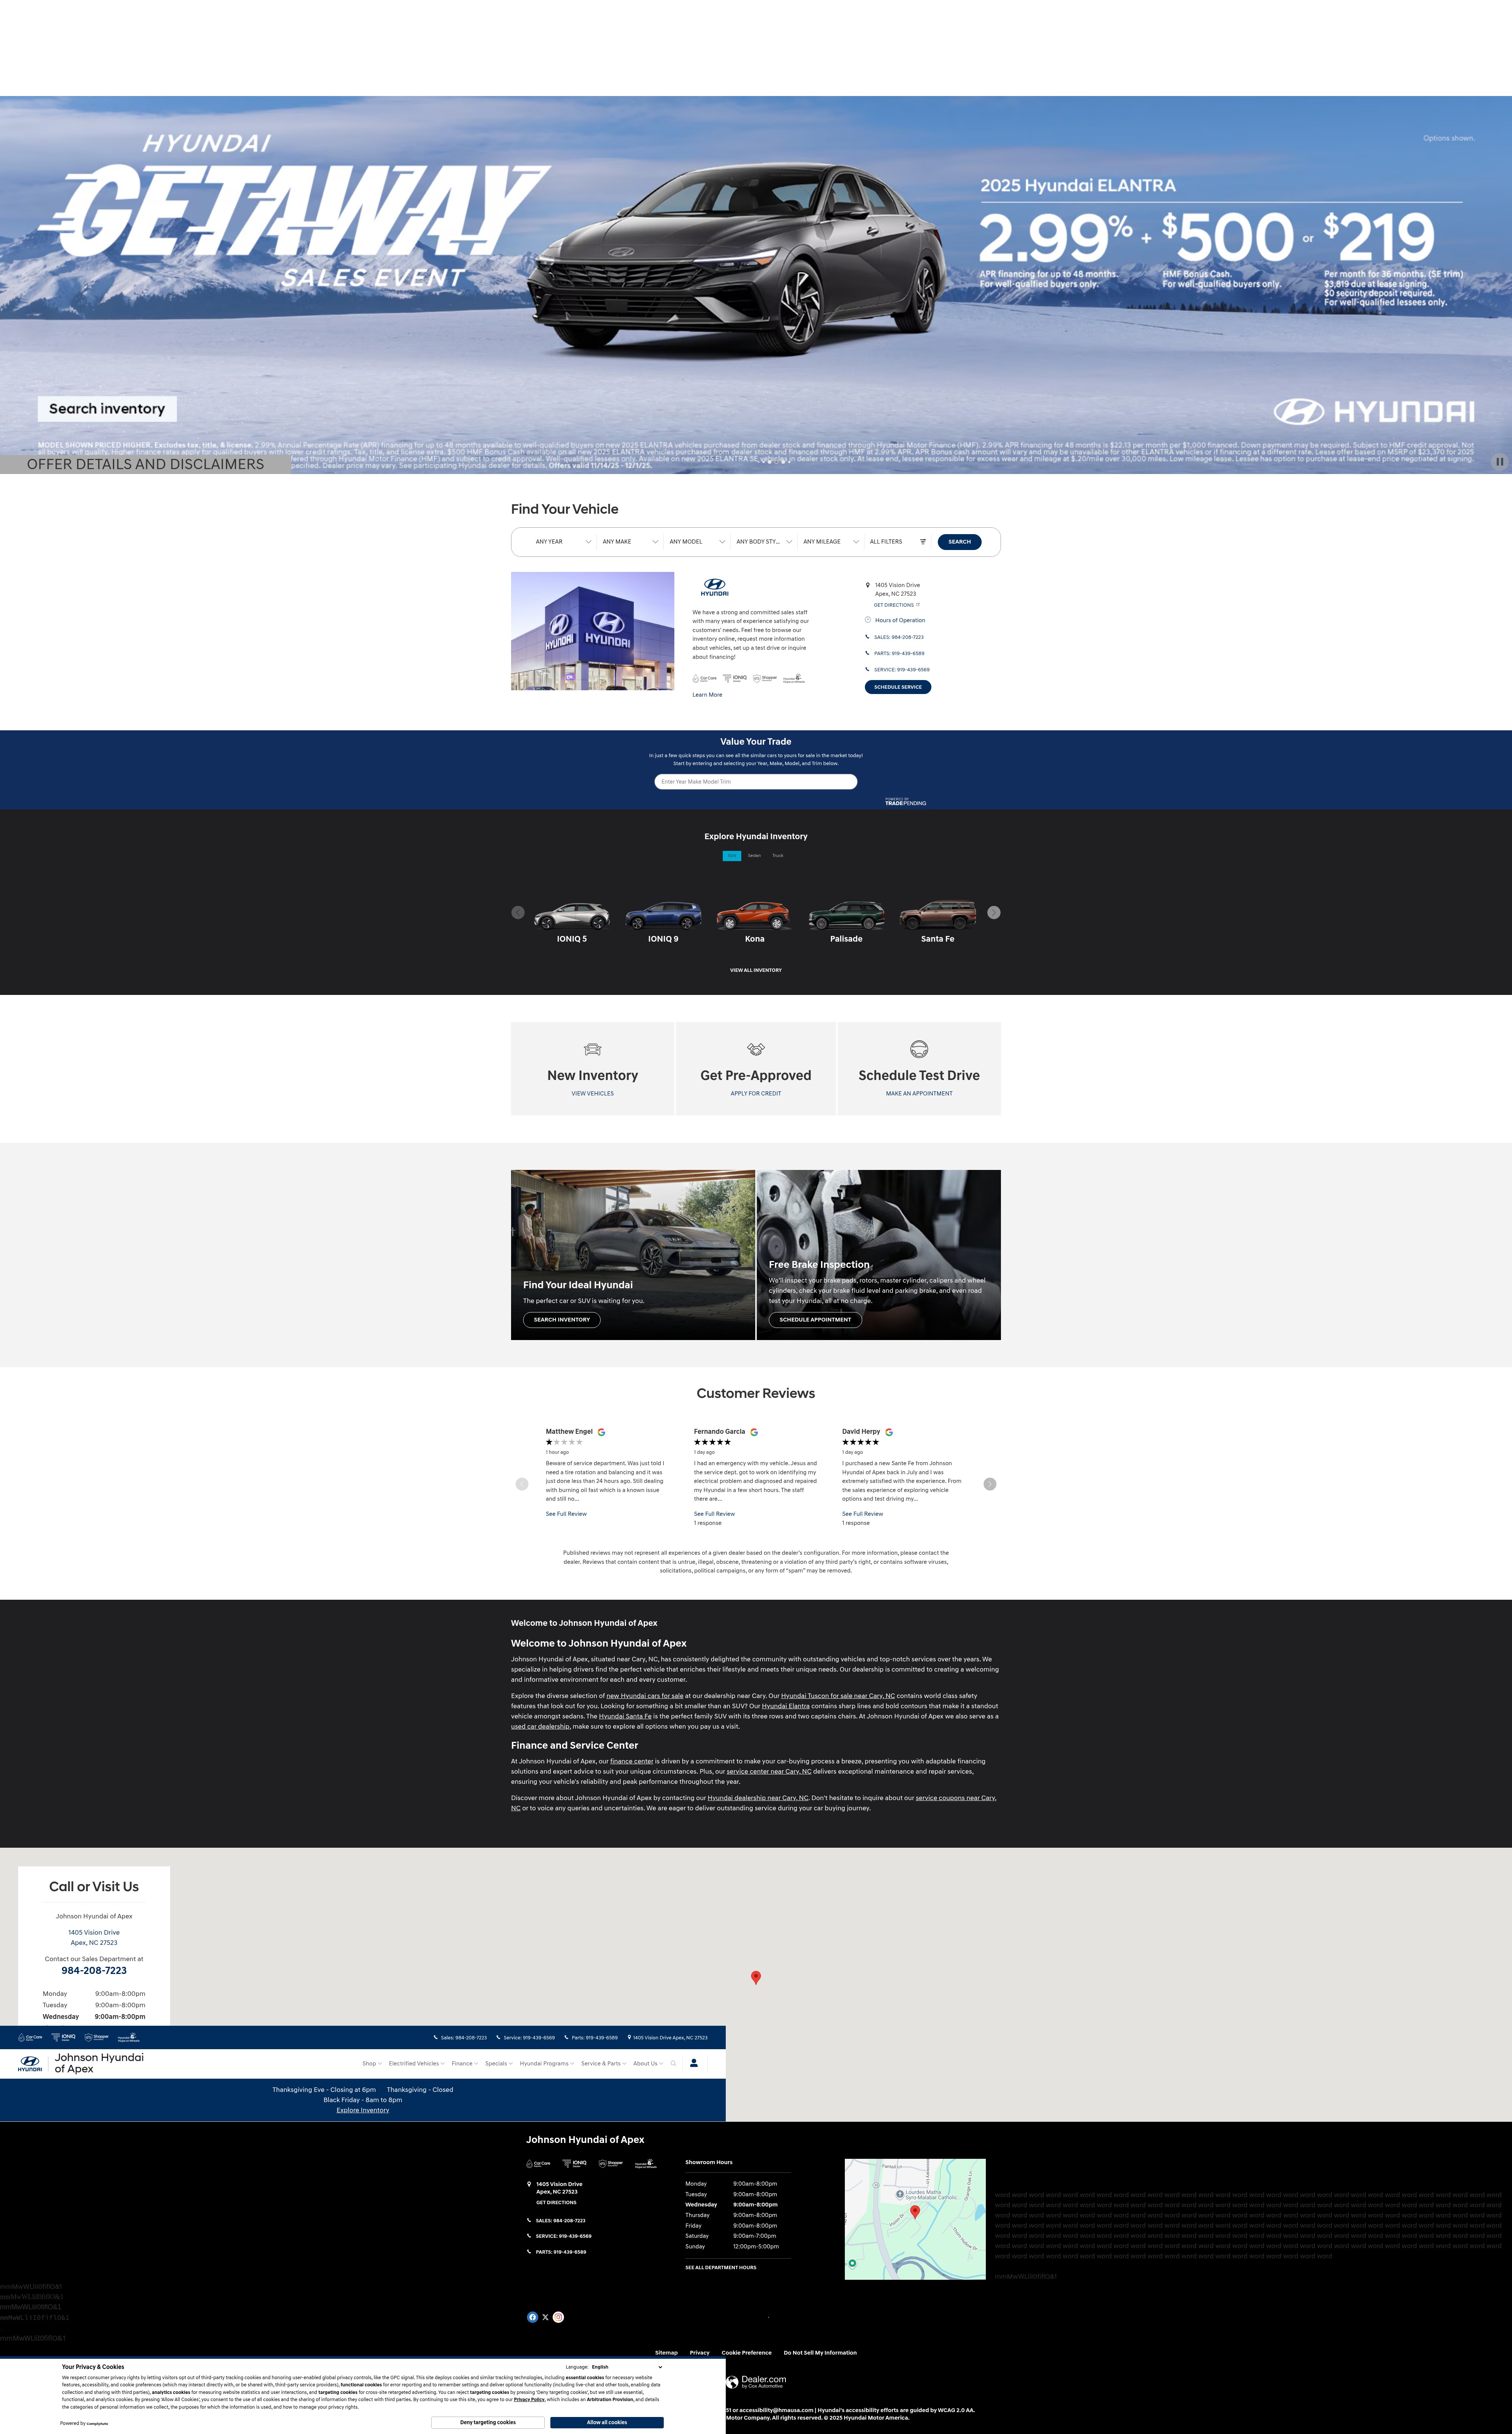The height and width of the screenshot is (2434, 1512).
Task: Open the Any Model dropdown
Action: (697, 542)
